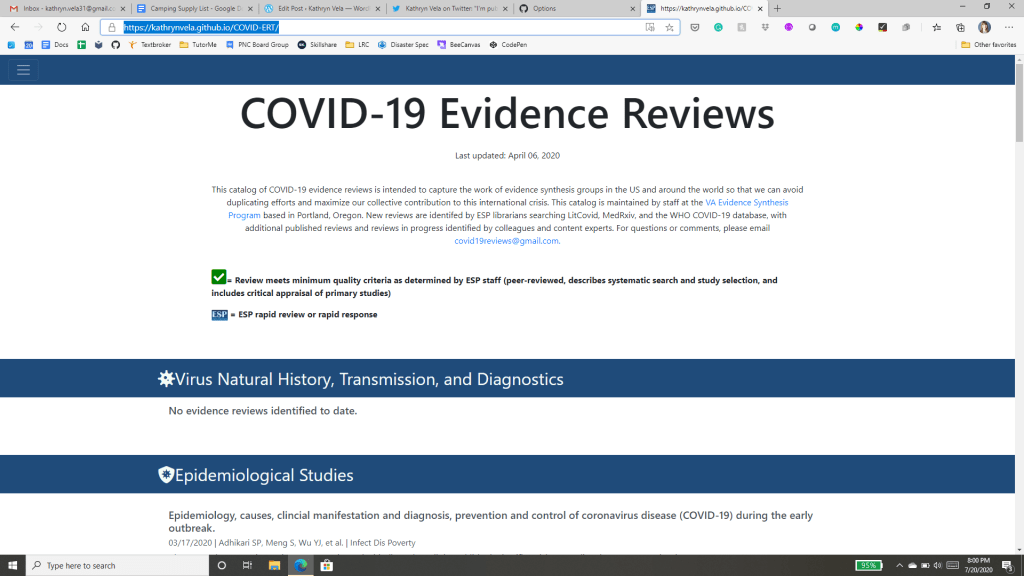Image resolution: width=1024 pixels, height=576 pixels.
Task: Open Microsoft Store from taskbar
Action: pos(326,565)
